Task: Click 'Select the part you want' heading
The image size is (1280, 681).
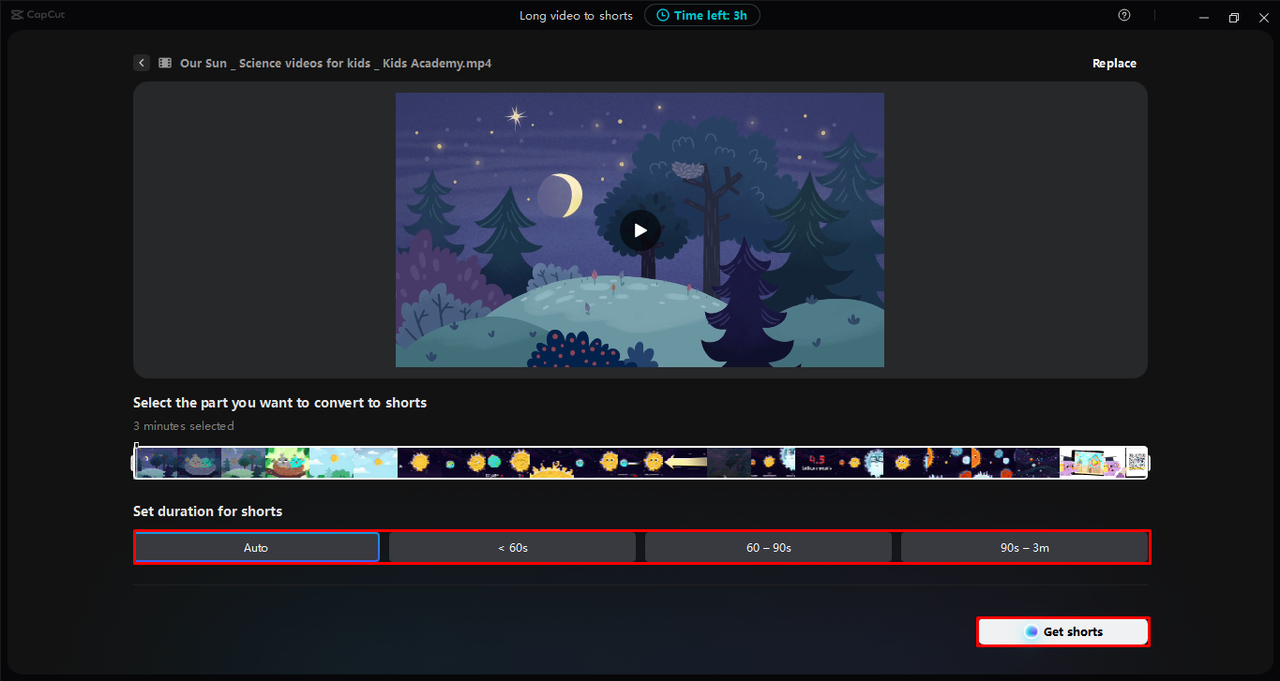Action: click(x=280, y=403)
